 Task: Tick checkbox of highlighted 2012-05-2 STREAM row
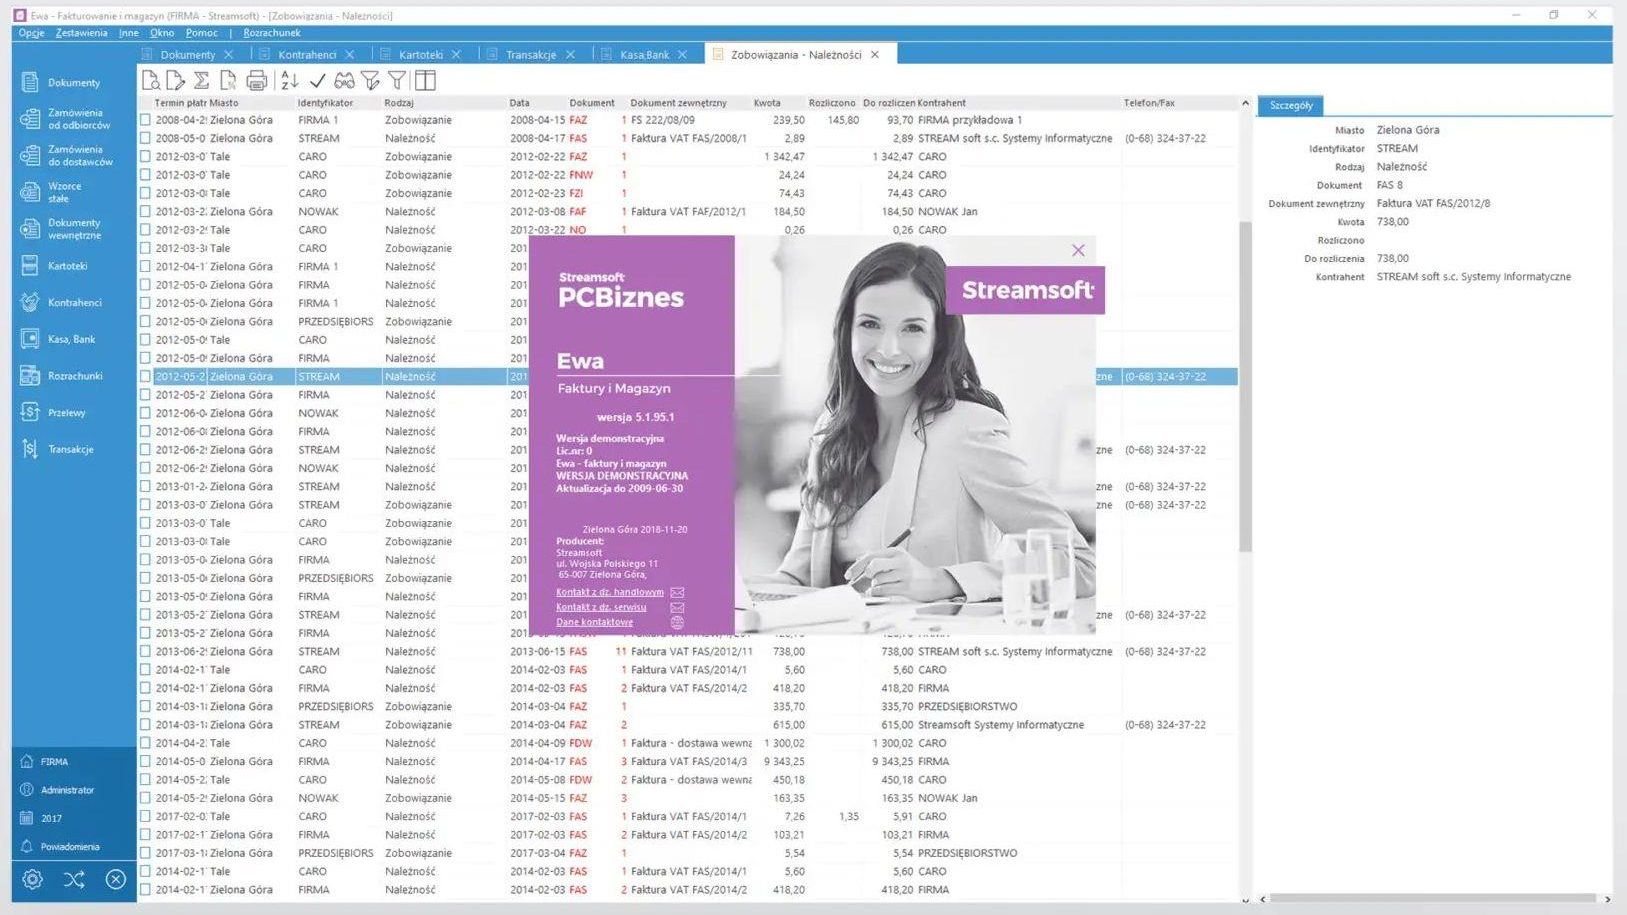[146, 377]
